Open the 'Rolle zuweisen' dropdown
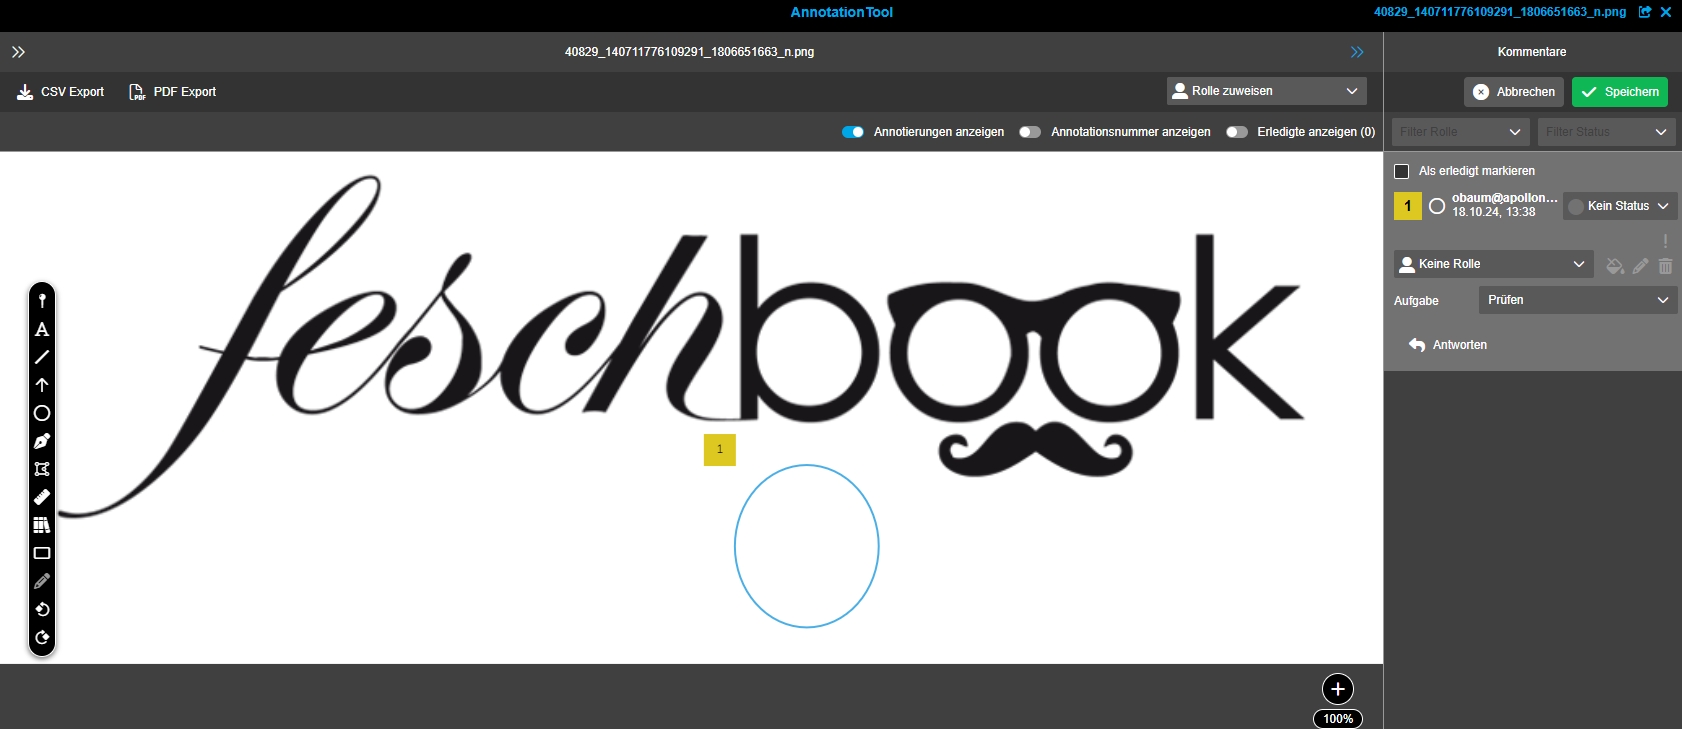 tap(1266, 91)
